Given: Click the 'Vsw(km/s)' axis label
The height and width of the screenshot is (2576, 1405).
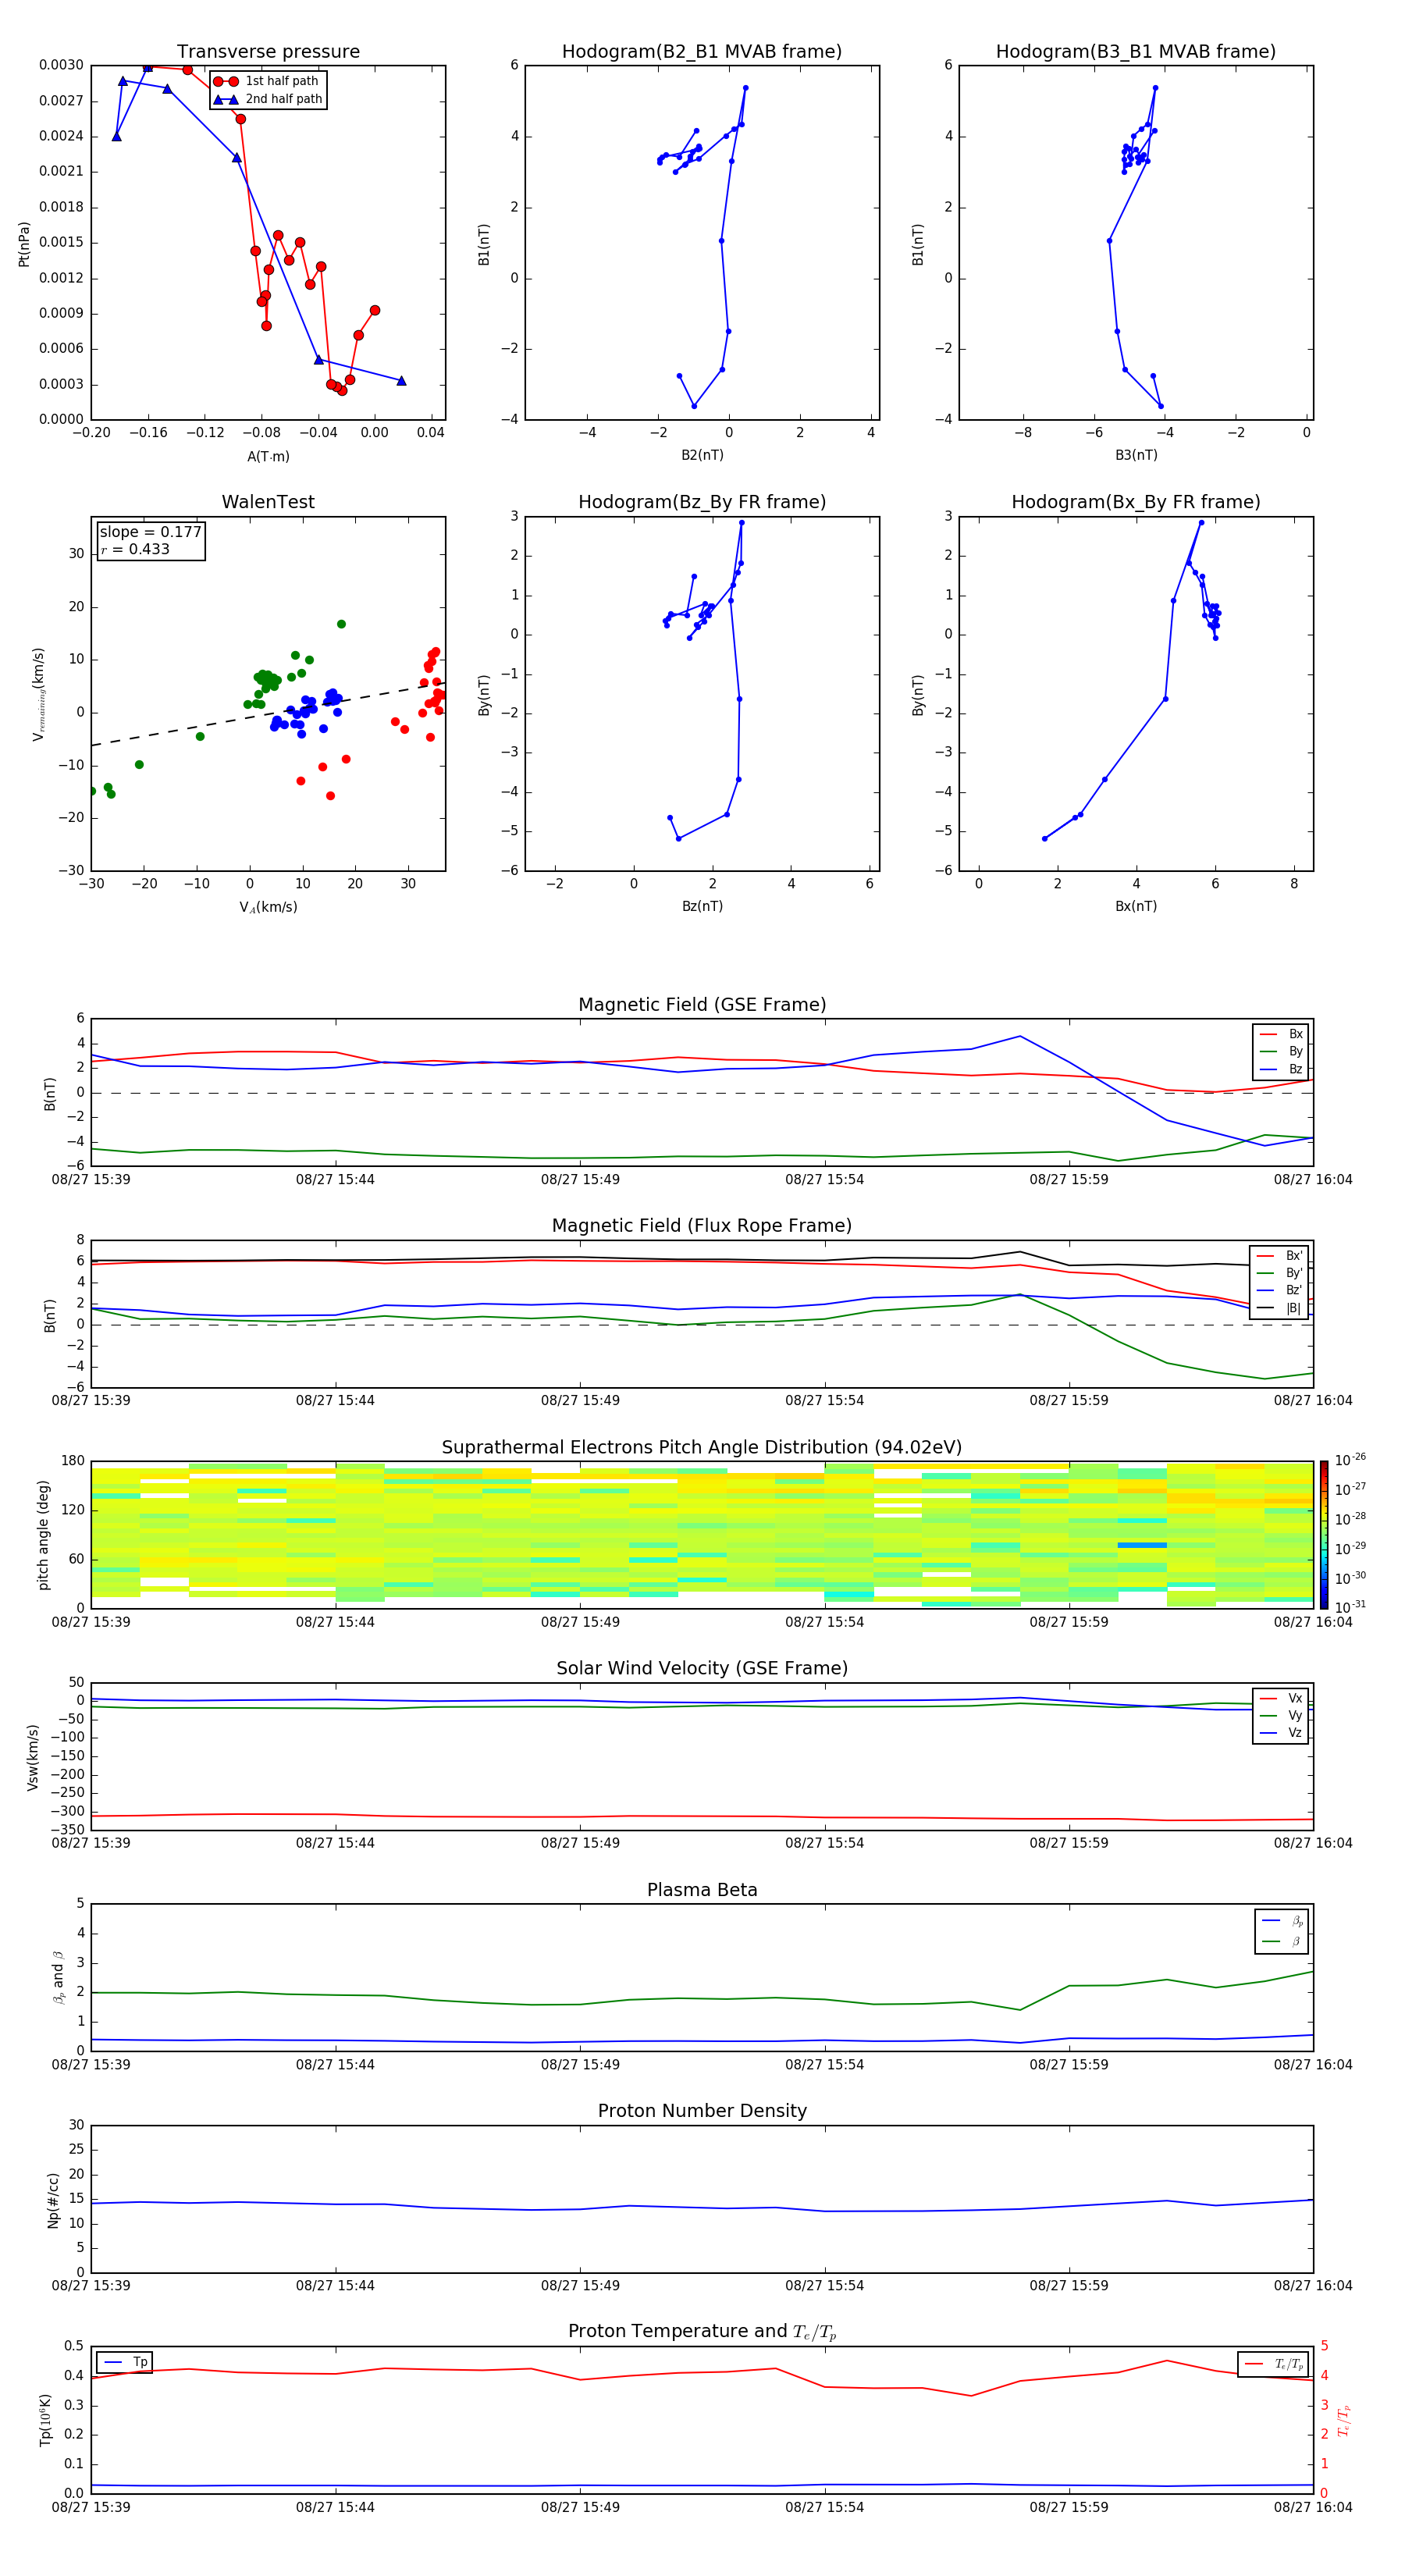Looking at the screenshot, I should click(x=33, y=1756).
